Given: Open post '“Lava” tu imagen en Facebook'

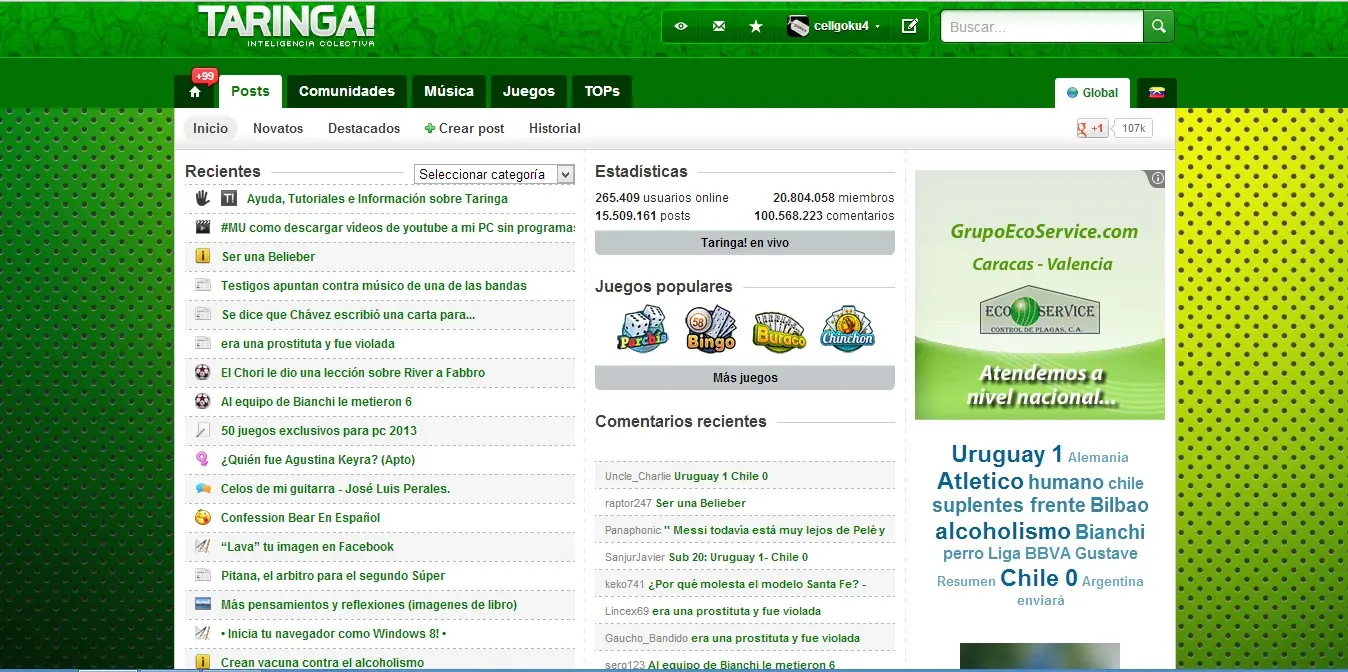Looking at the screenshot, I should 307,546.
